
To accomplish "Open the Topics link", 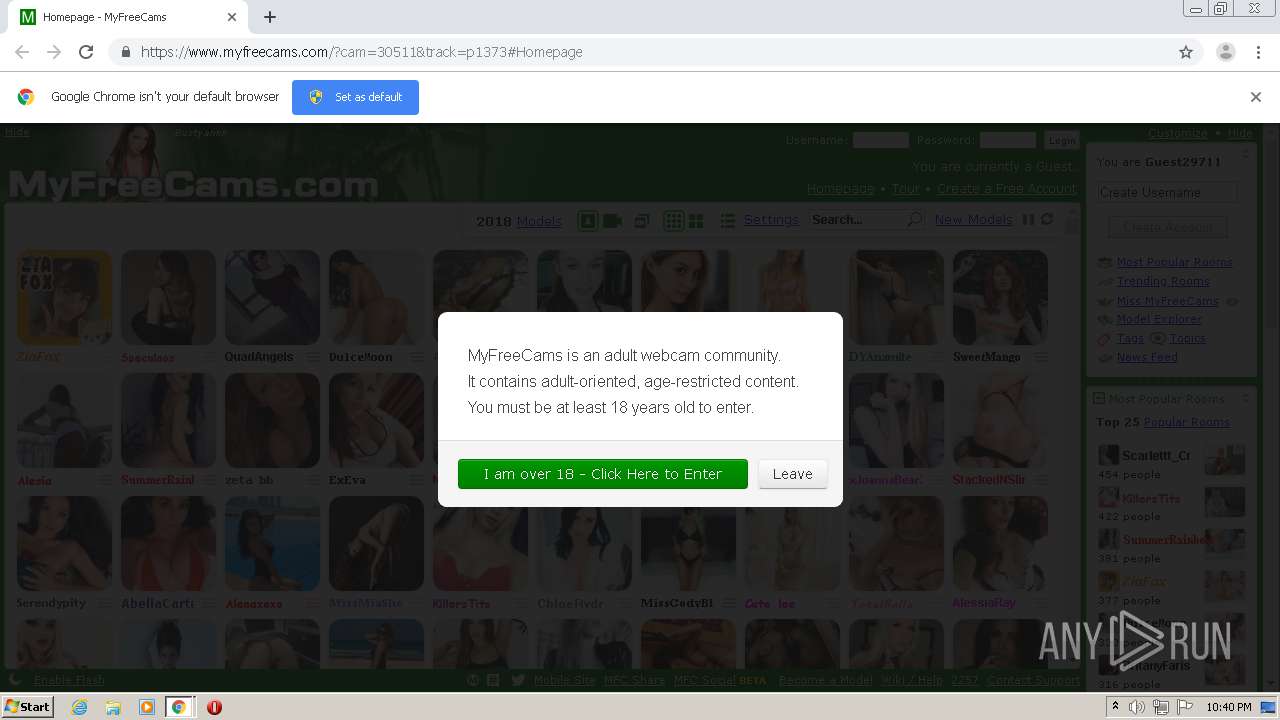I will coord(1187,338).
